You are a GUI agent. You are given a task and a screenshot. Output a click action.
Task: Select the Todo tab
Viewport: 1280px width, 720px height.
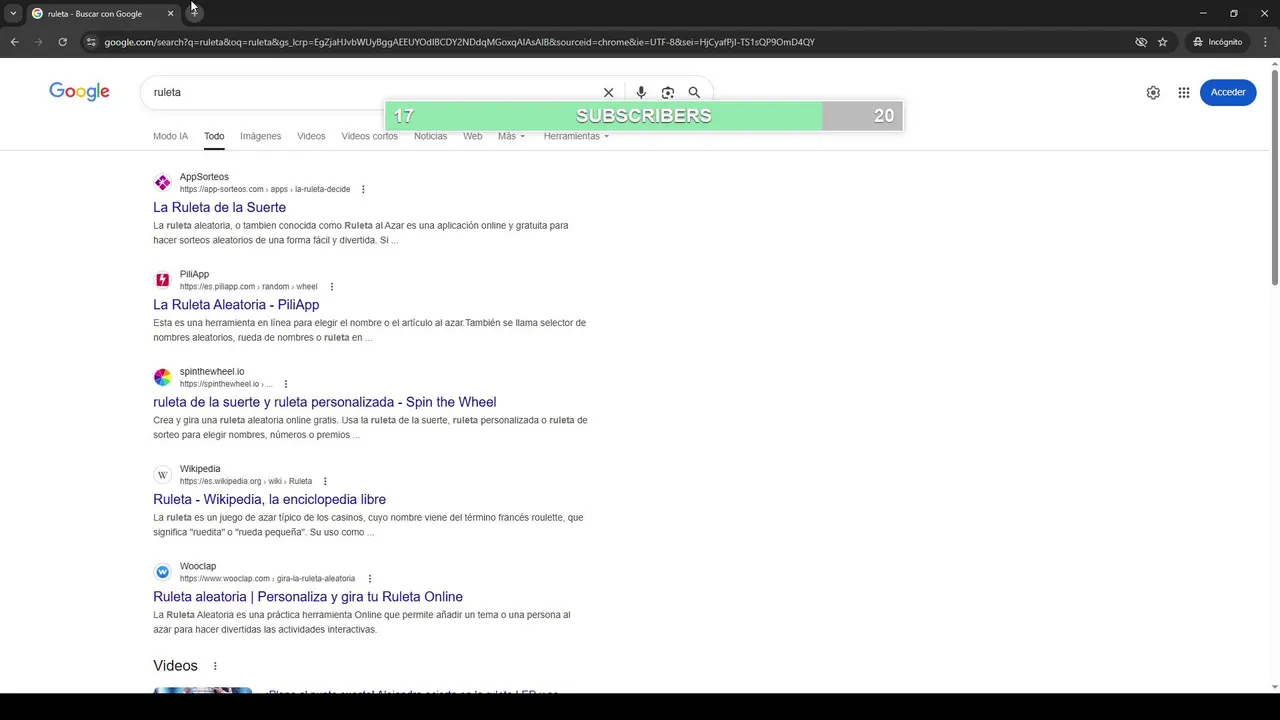(x=214, y=136)
